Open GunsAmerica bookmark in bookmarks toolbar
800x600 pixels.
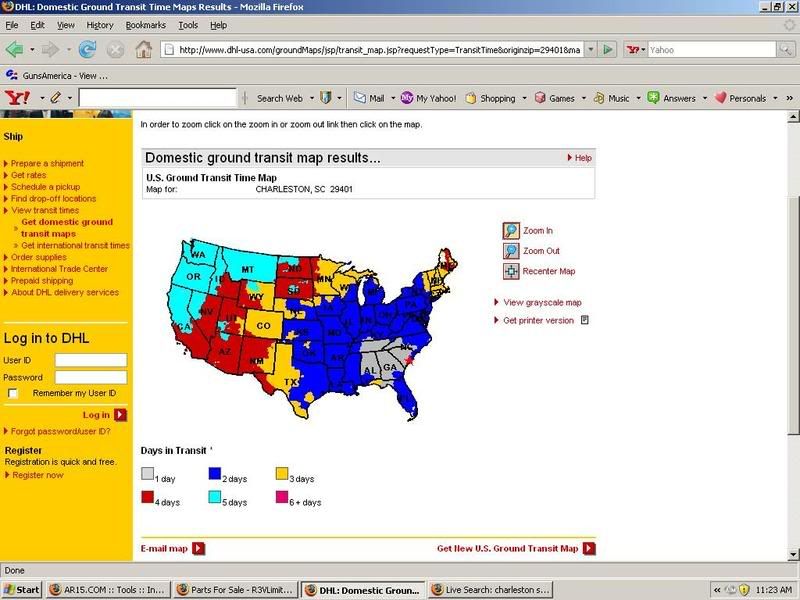coord(57,76)
